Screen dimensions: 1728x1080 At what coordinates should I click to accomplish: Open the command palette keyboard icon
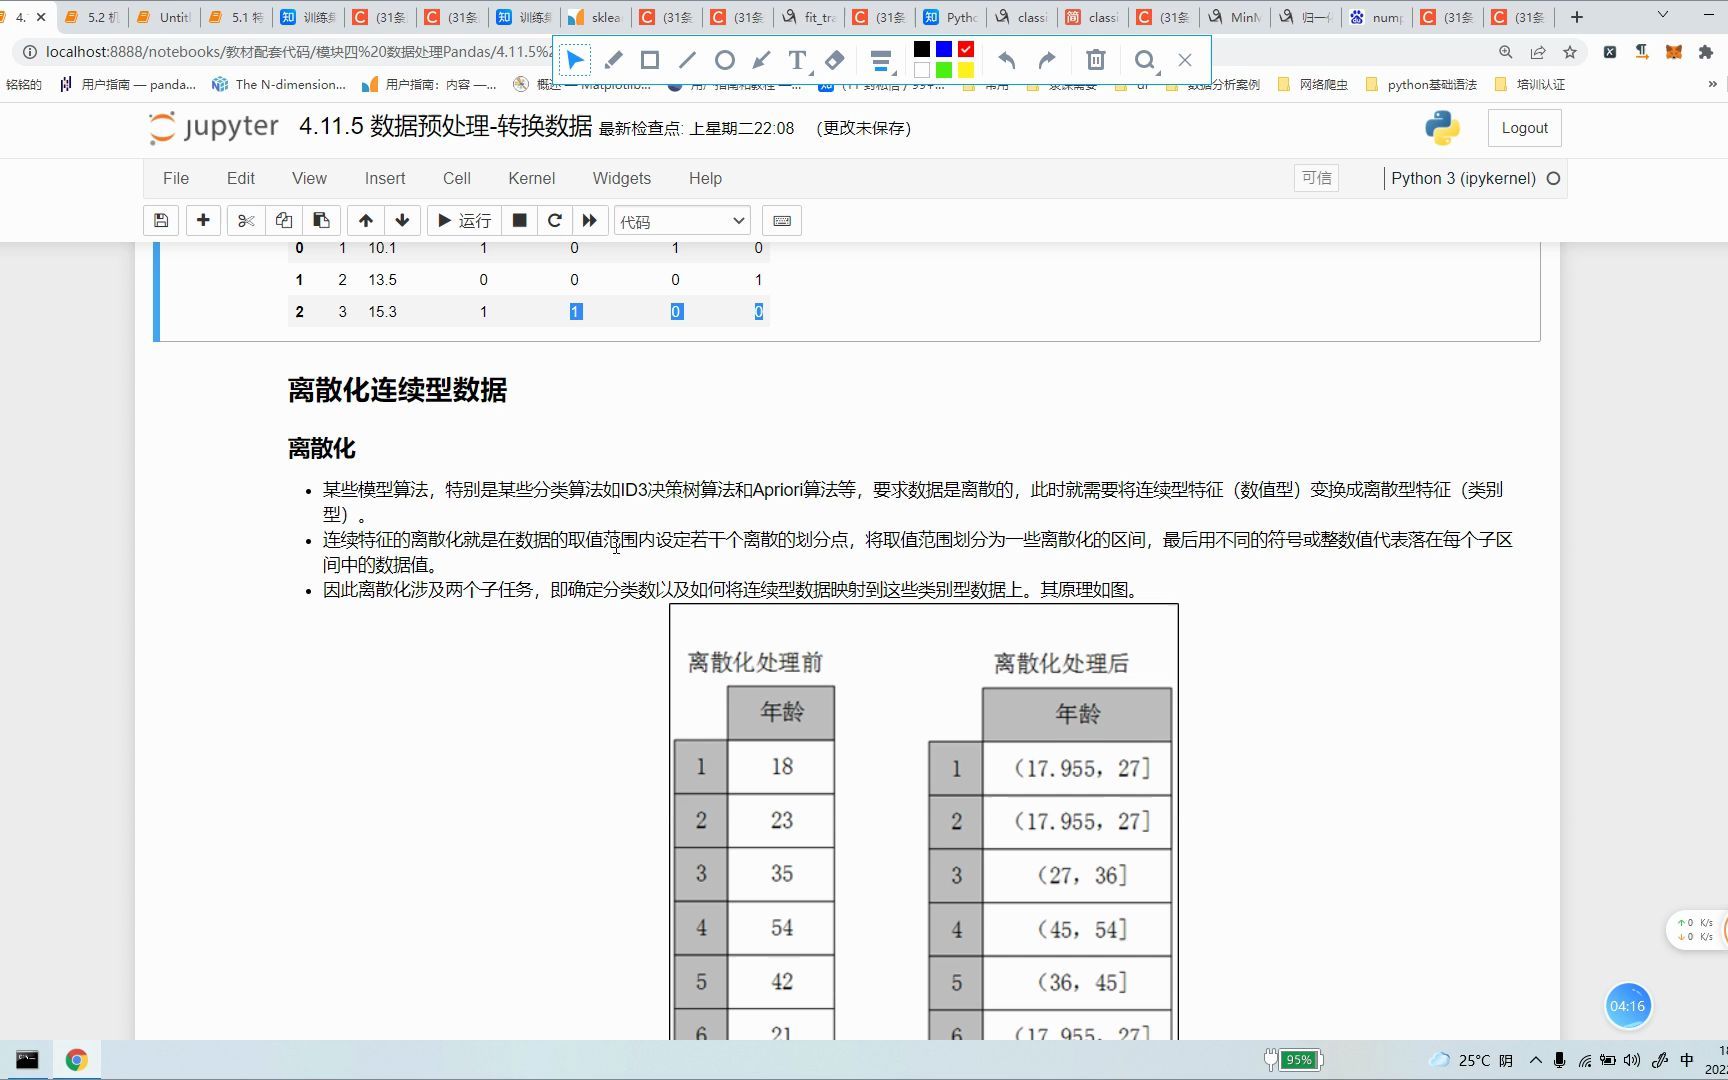782,220
